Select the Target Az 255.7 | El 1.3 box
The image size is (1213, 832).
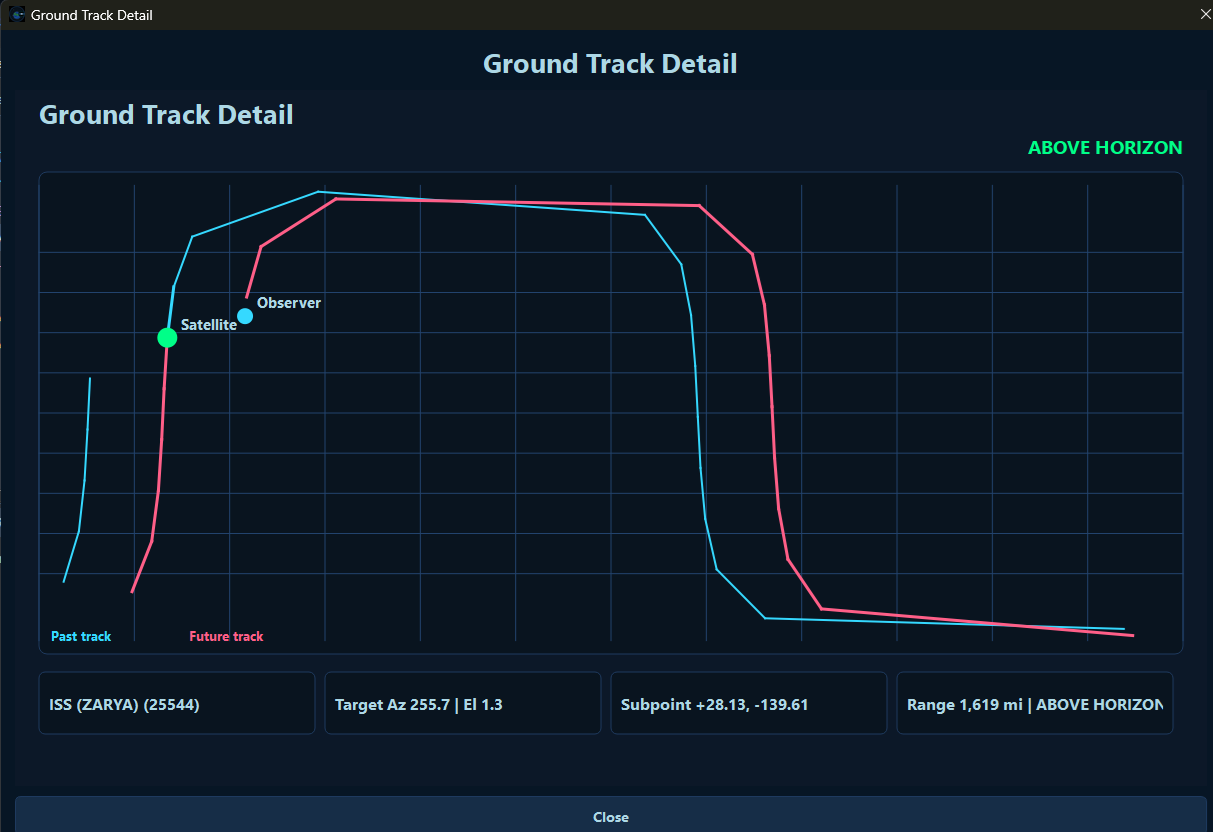click(x=462, y=703)
